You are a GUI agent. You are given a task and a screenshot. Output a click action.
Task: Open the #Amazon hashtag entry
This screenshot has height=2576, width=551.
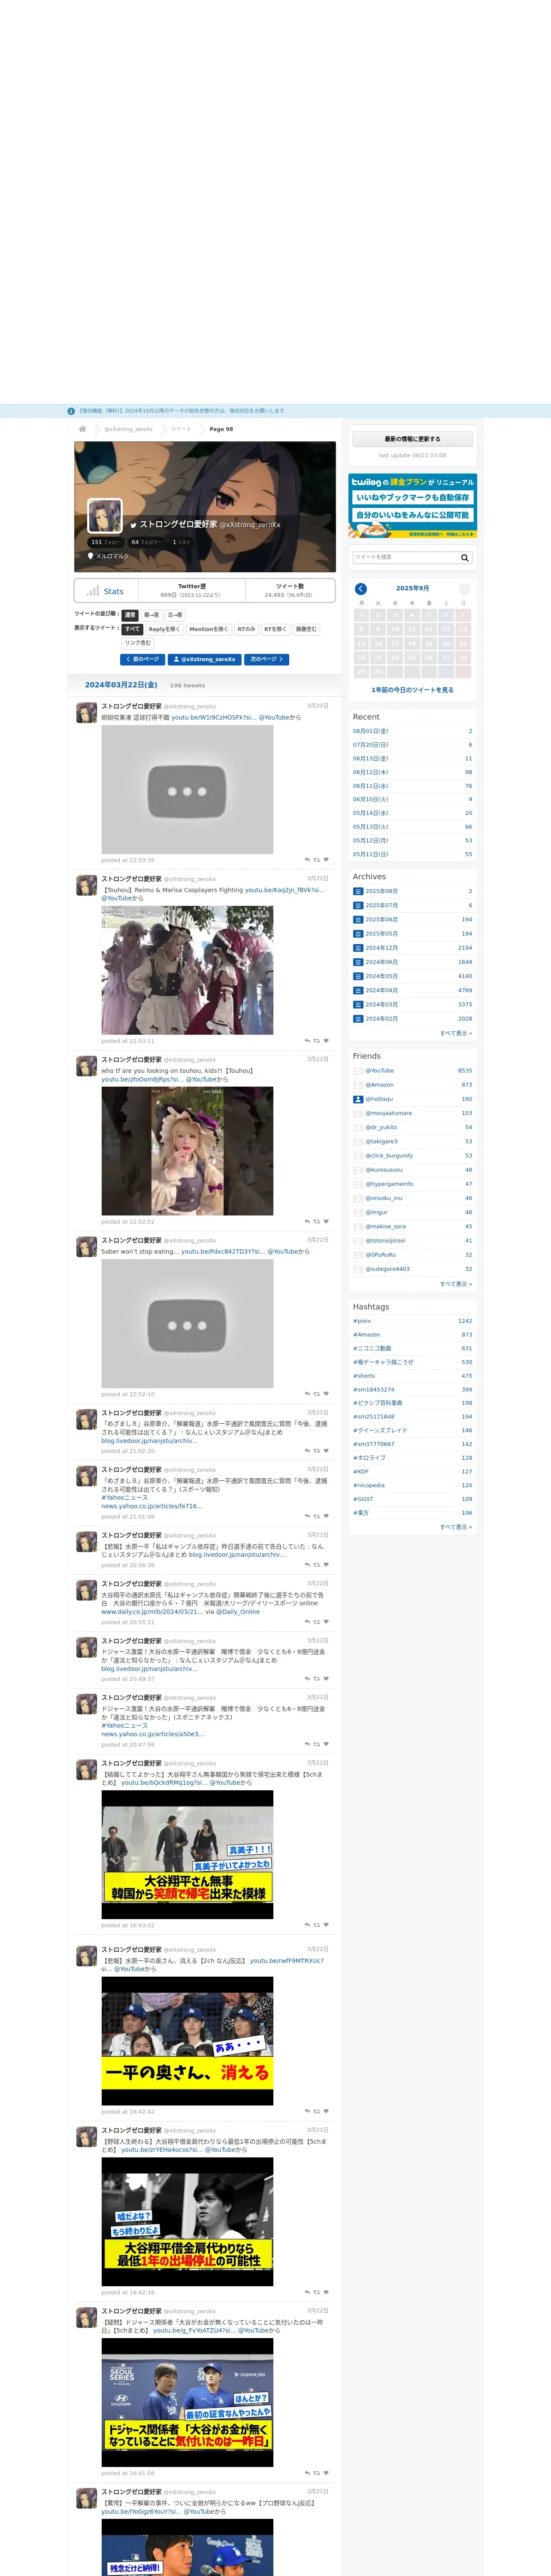[367, 1335]
